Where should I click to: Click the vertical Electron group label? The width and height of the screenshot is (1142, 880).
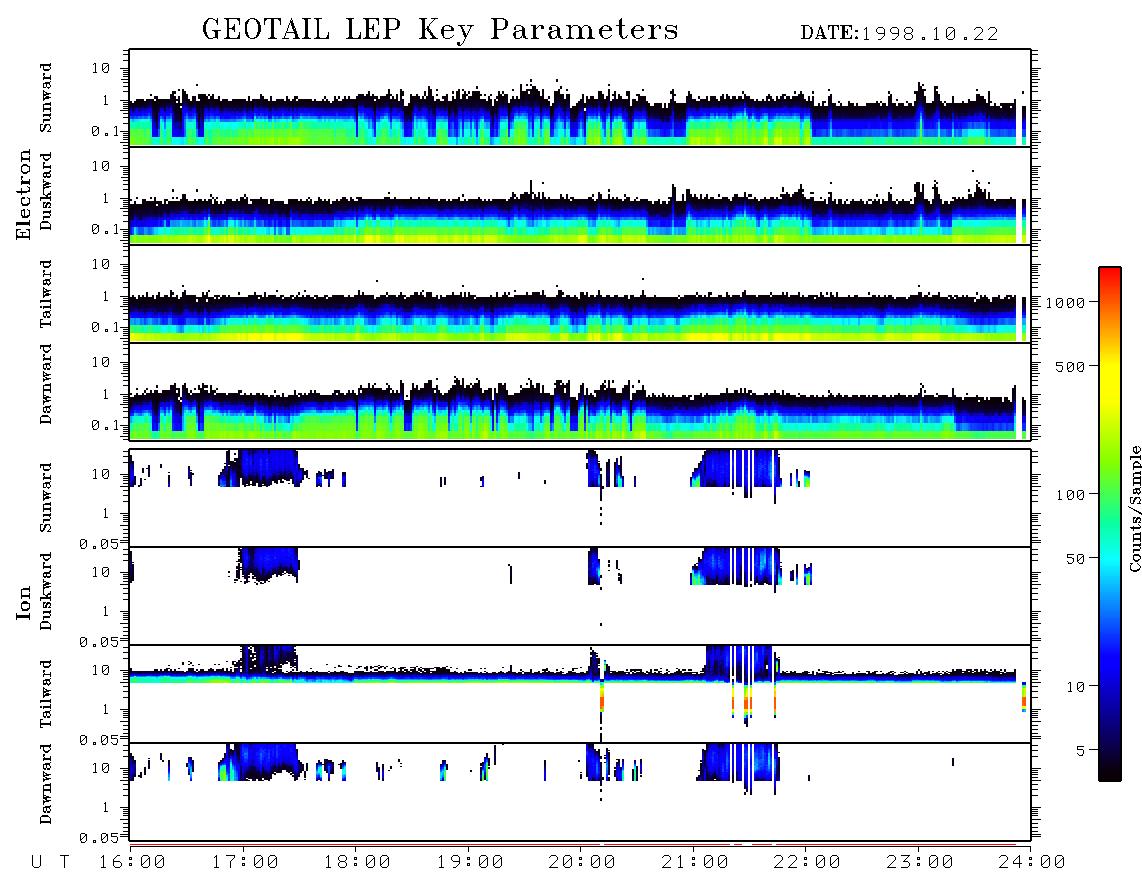click(x=23, y=195)
